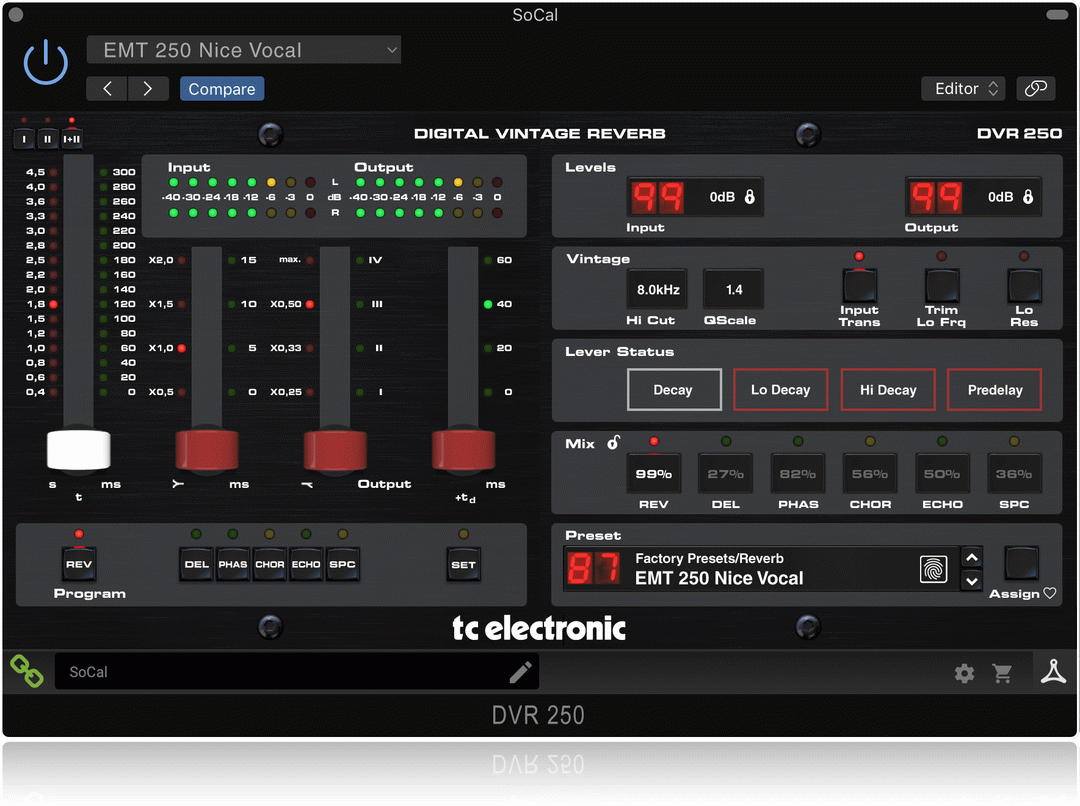Toggle the Input Trans vintage button
This screenshot has width=1080, height=806.
[x=859, y=287]
